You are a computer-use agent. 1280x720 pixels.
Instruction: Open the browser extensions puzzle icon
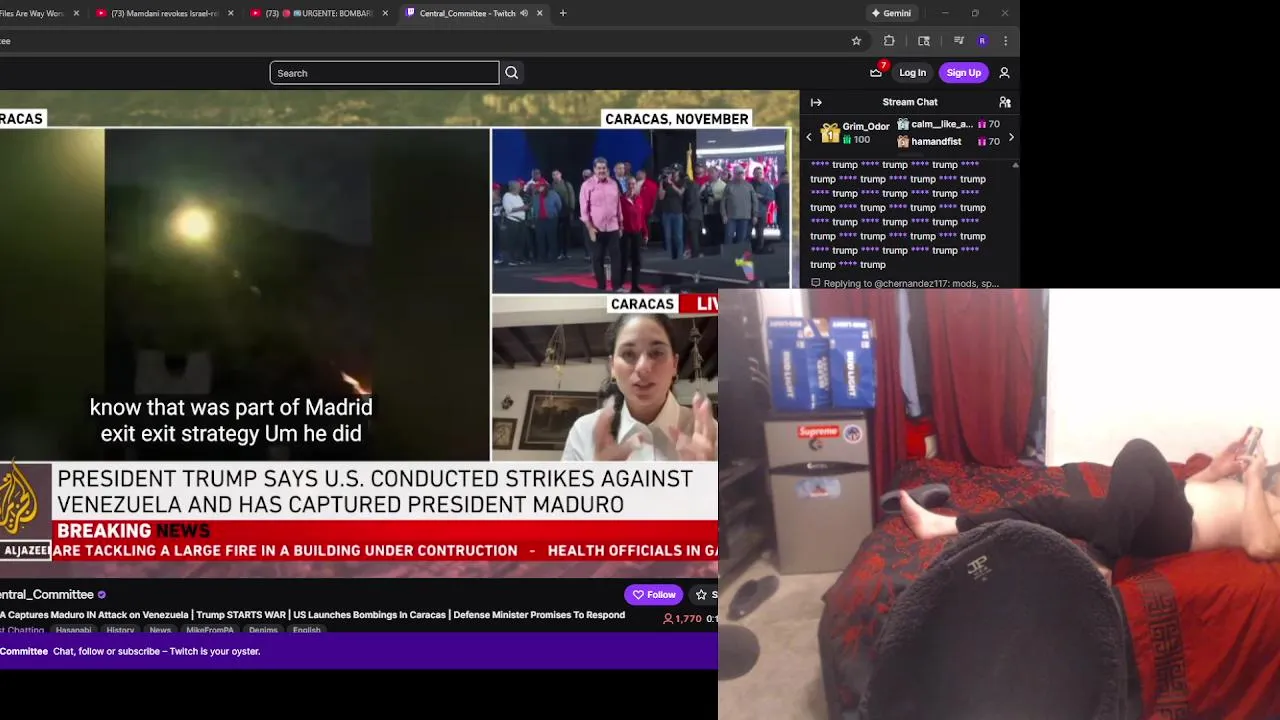tap(889, 41)
